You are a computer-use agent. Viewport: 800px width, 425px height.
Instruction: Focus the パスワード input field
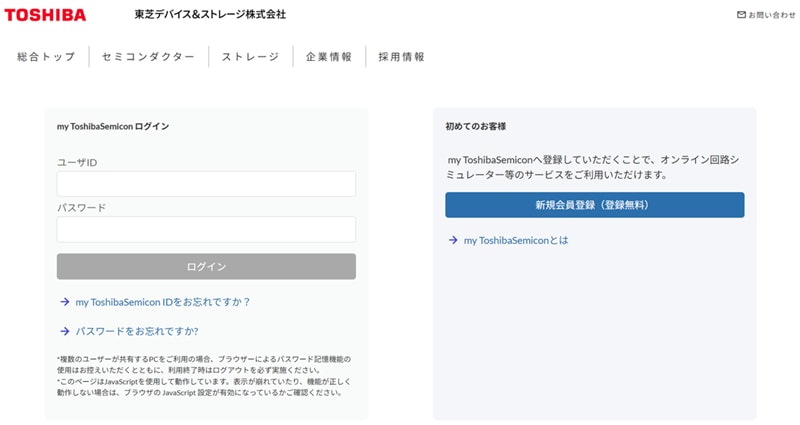tap(206, 229)
